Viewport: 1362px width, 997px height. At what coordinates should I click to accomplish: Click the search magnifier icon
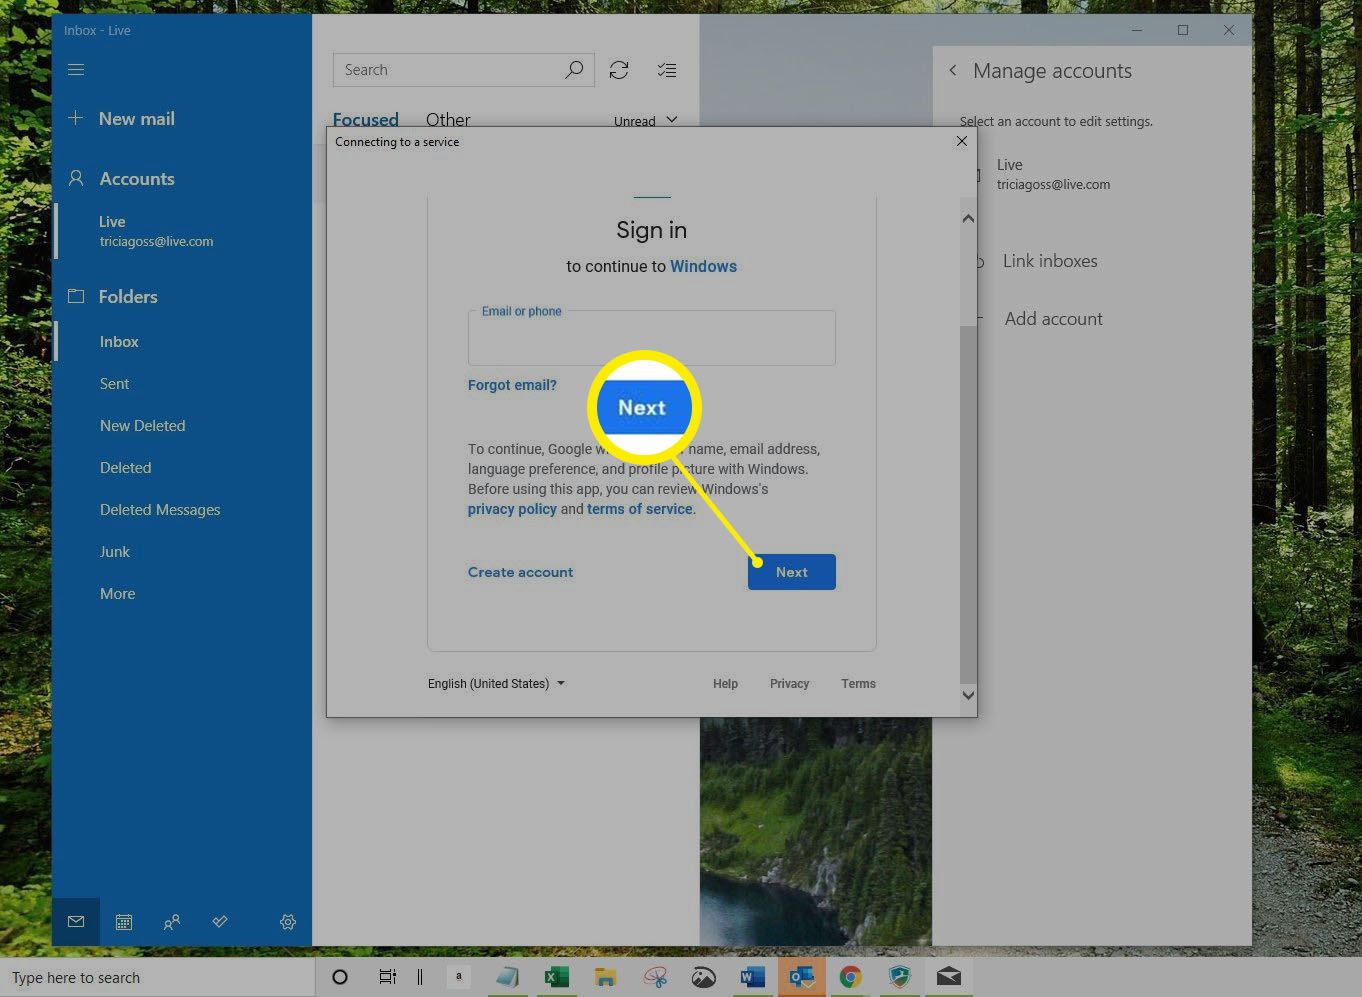coord(574,70)
